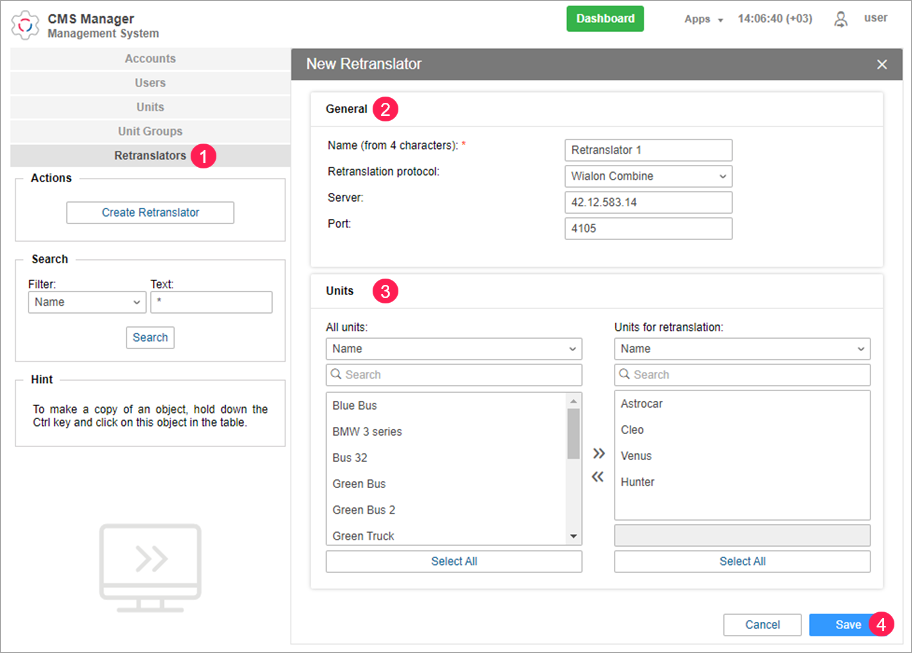Screen dimensions: 912x653
Task: Click the green Dashboard button
Action: click(605, 19)
